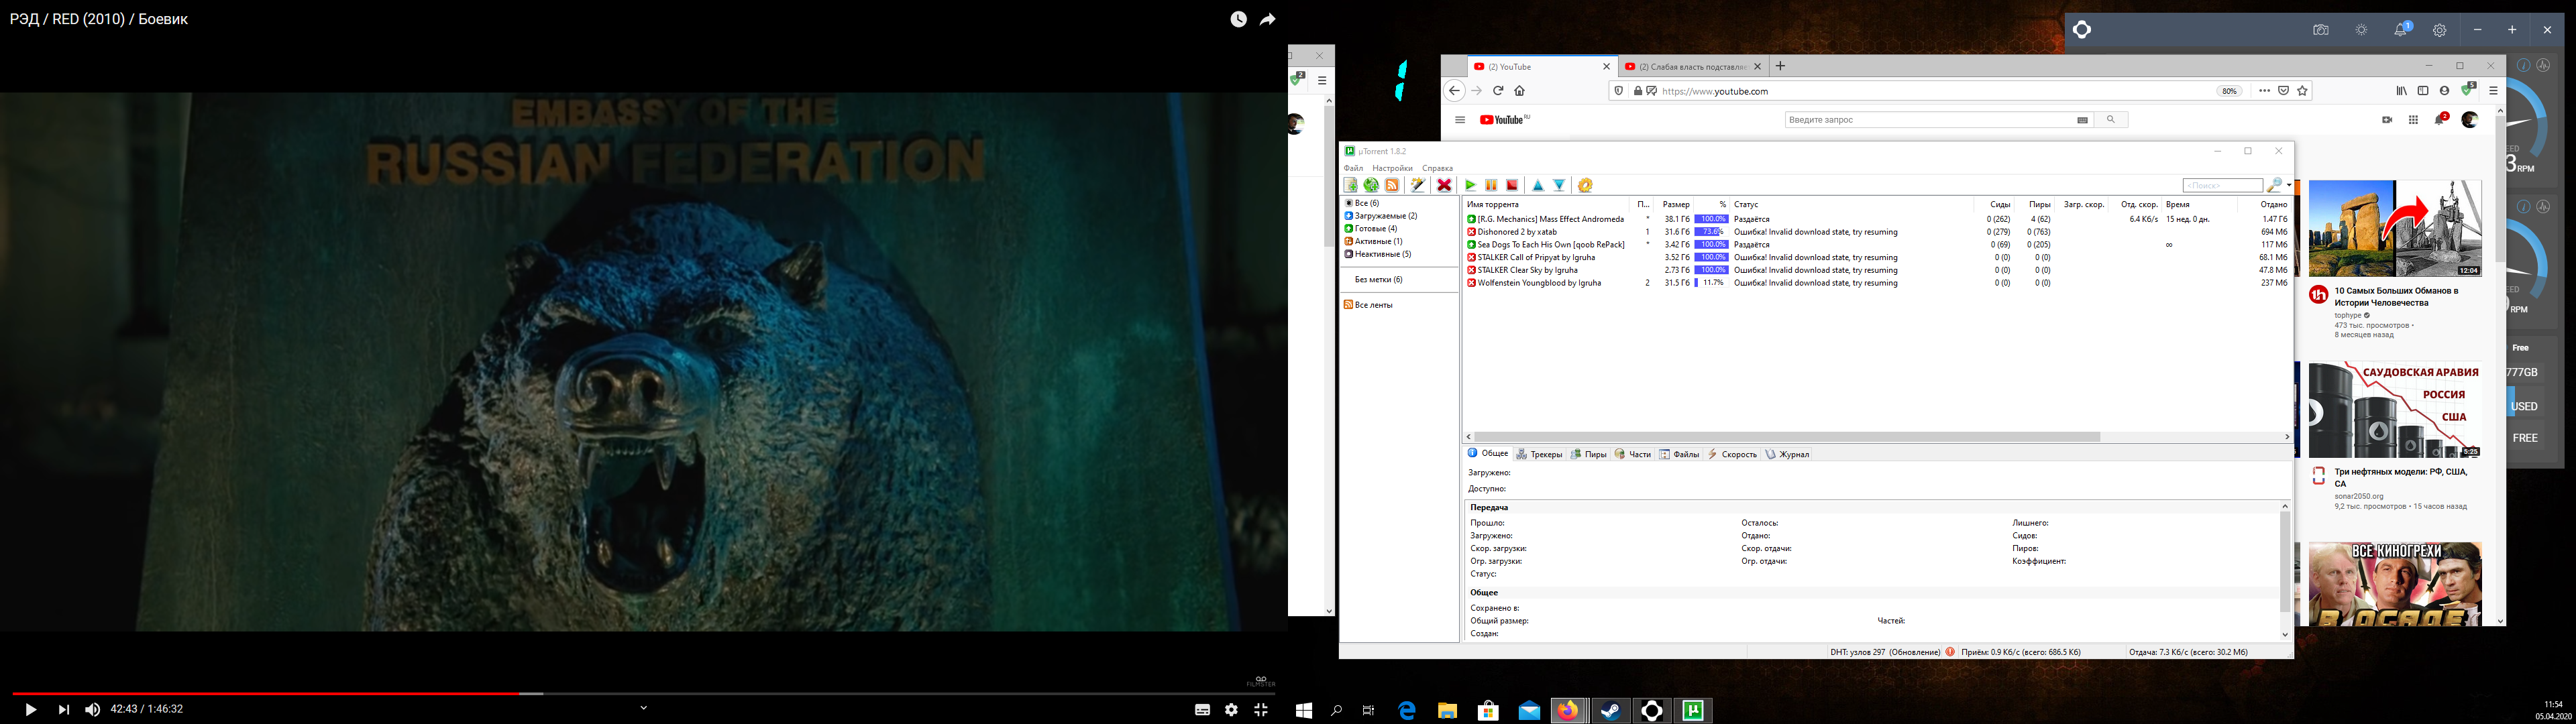Open YouTube hamburger guide menu

tap(1460, 120)
